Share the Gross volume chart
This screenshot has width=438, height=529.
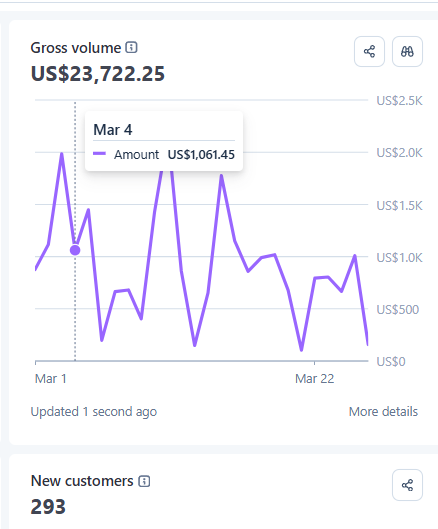click(369, 52)
